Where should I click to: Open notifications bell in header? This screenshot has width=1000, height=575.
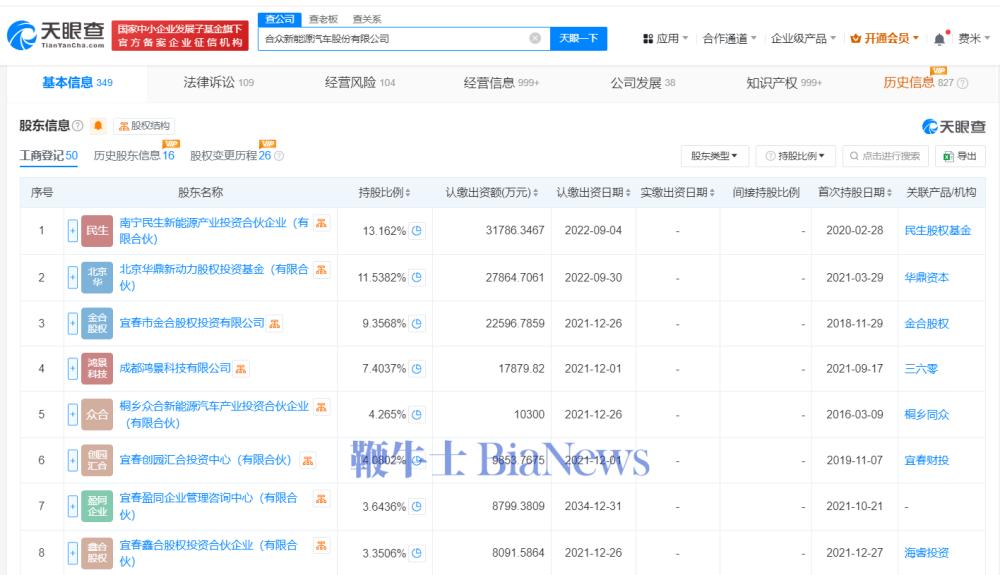[x=939, y=39]
